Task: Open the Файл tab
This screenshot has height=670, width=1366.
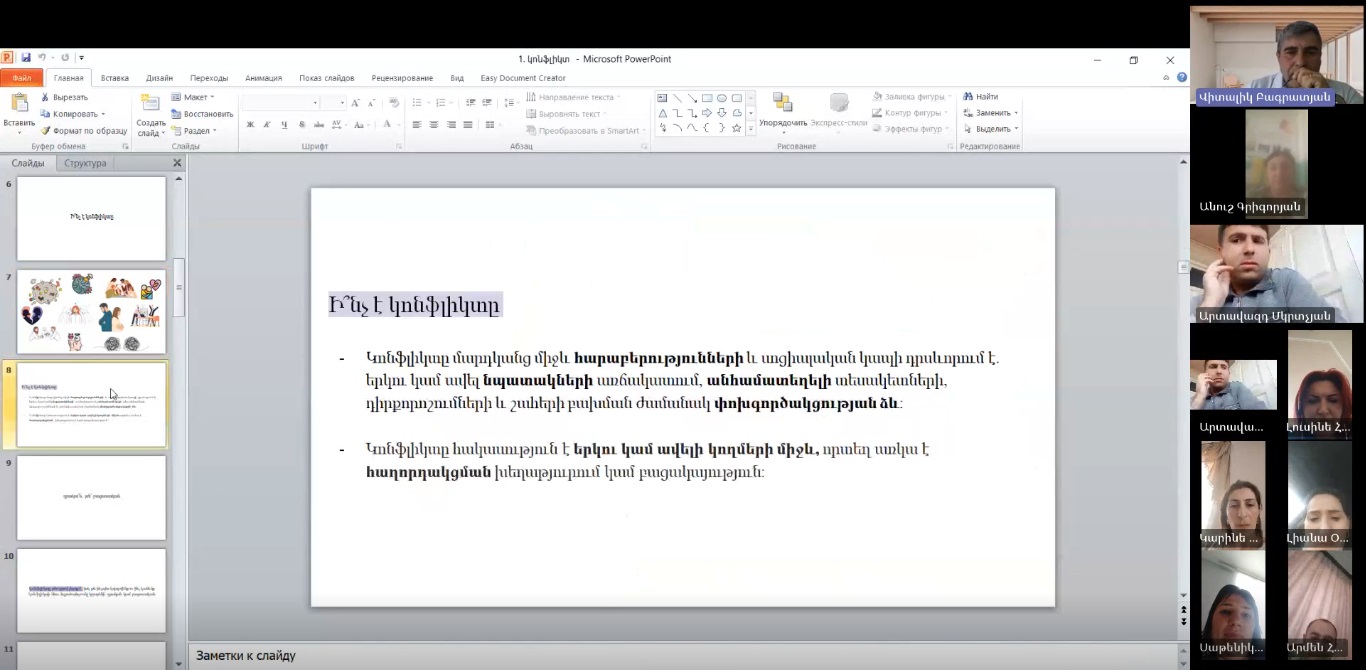Action: click(22, 77)
